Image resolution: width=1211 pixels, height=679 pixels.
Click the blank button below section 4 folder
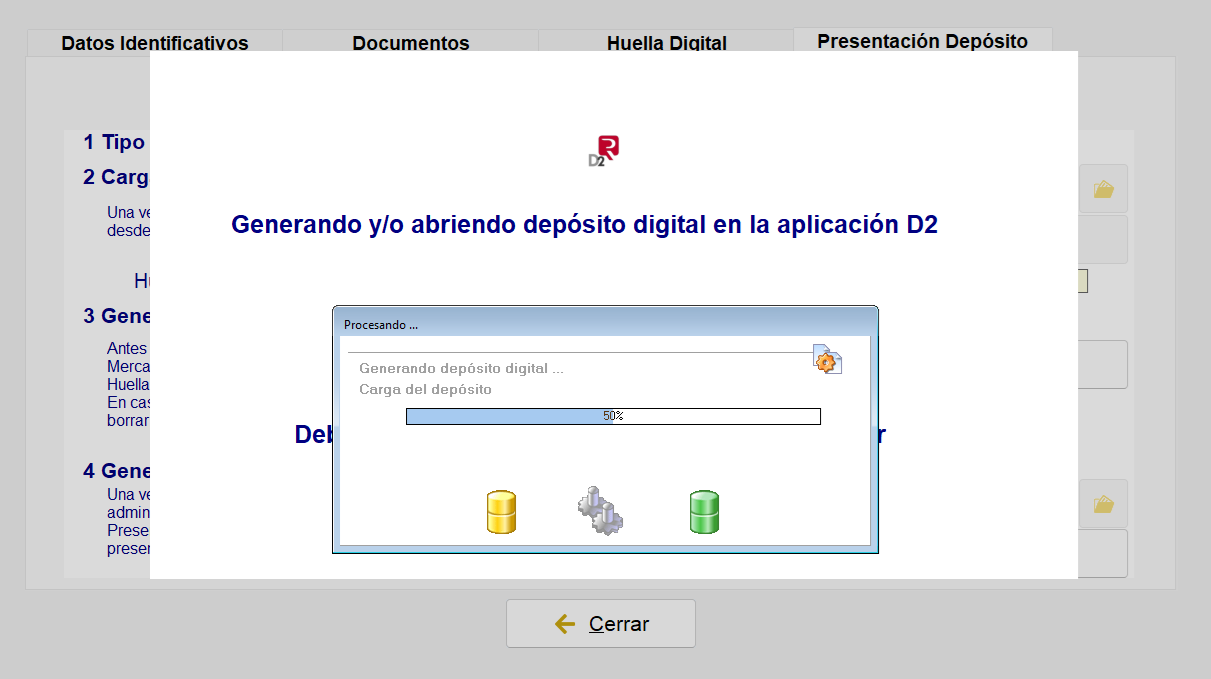1103,553
